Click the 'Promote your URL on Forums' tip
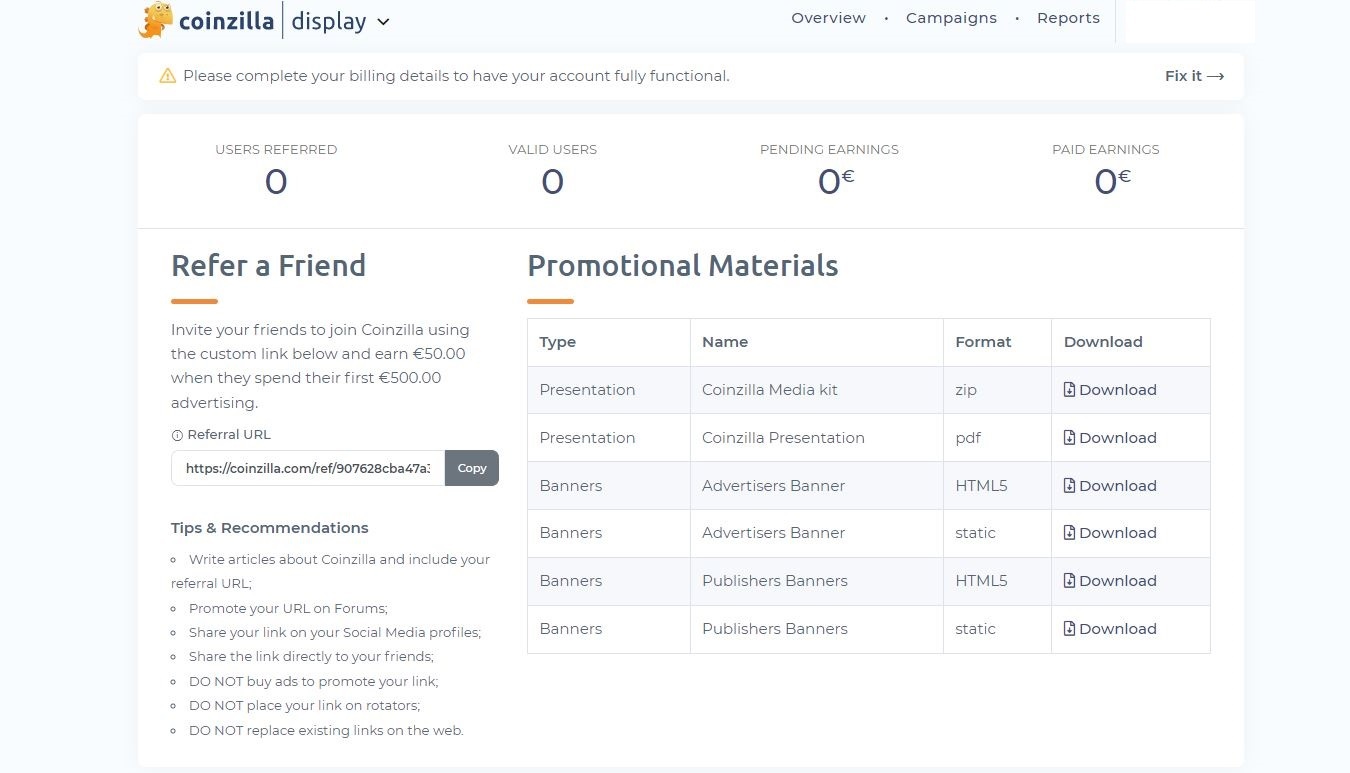1350x773 pixels. (288, 608)
